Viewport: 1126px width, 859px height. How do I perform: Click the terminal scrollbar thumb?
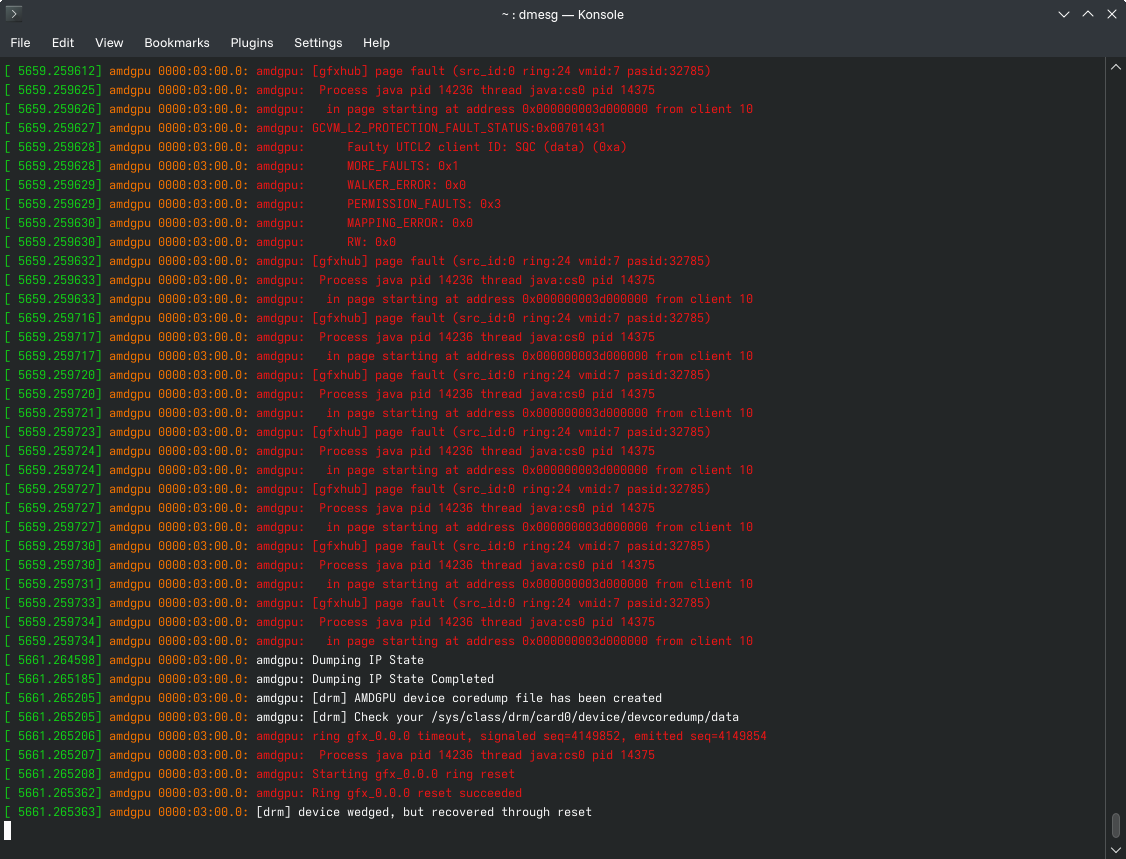[1115, 825]
